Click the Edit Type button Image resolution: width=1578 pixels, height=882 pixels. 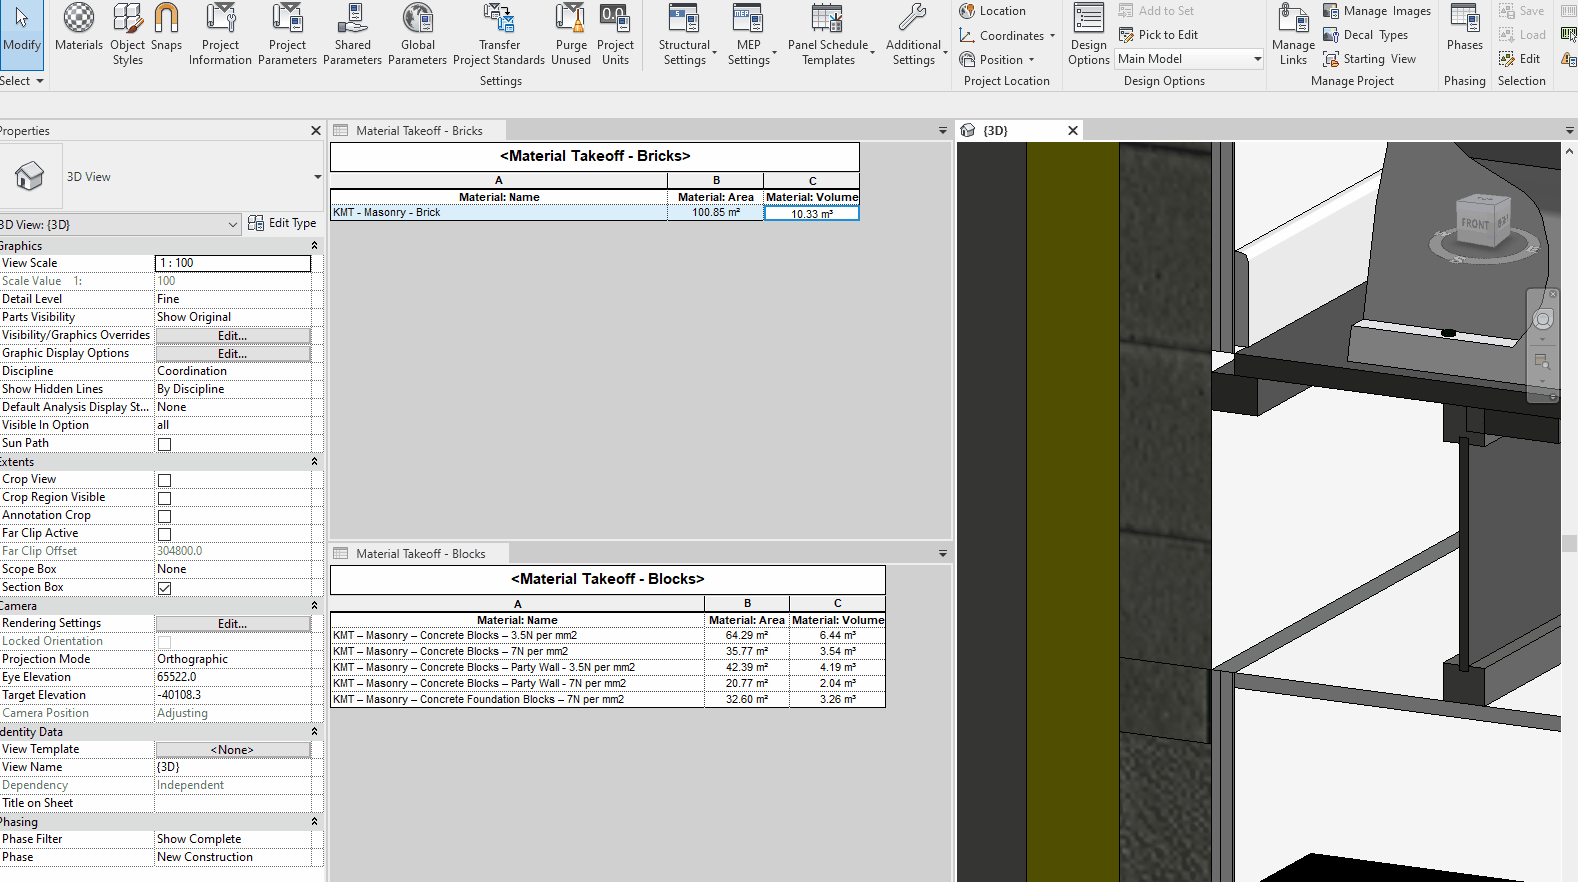click(282, 223)
